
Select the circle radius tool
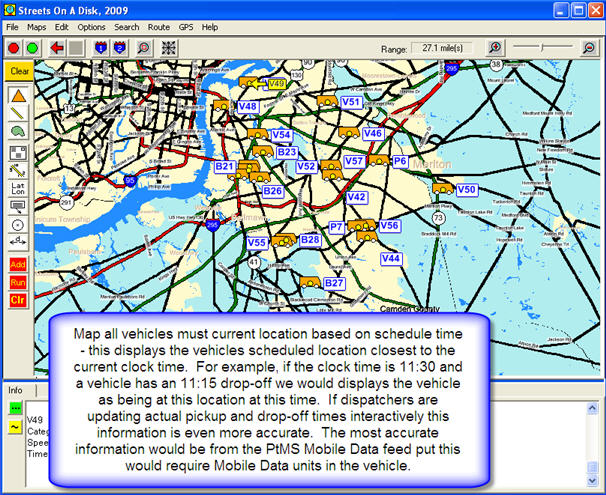click(x=18, y=225)
